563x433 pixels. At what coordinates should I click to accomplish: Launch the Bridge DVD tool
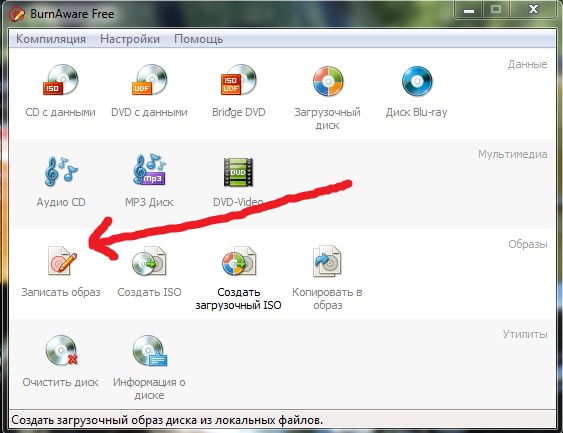(238, 80)
